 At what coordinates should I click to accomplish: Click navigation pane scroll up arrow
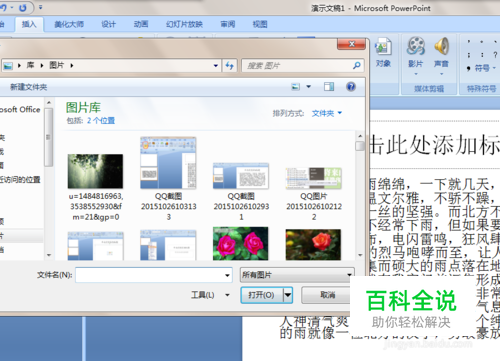(x=49, y=103)
